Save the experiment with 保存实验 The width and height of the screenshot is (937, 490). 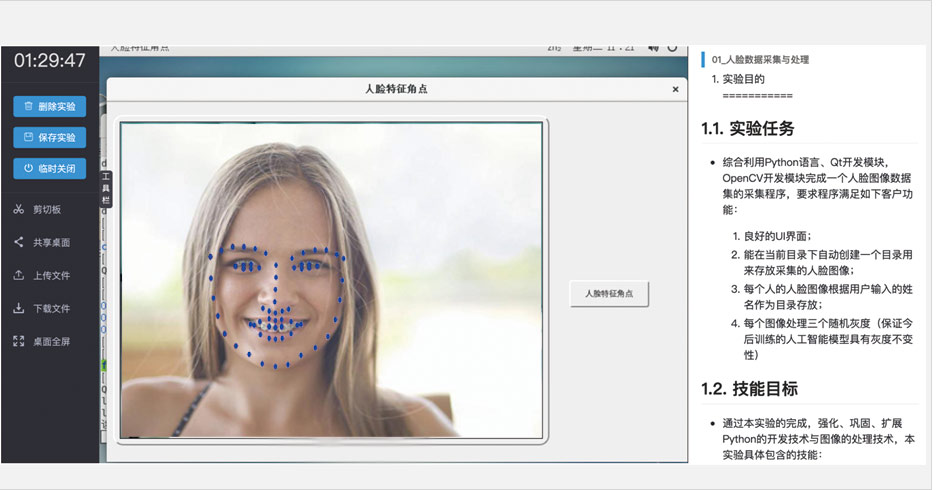(50, 137)
